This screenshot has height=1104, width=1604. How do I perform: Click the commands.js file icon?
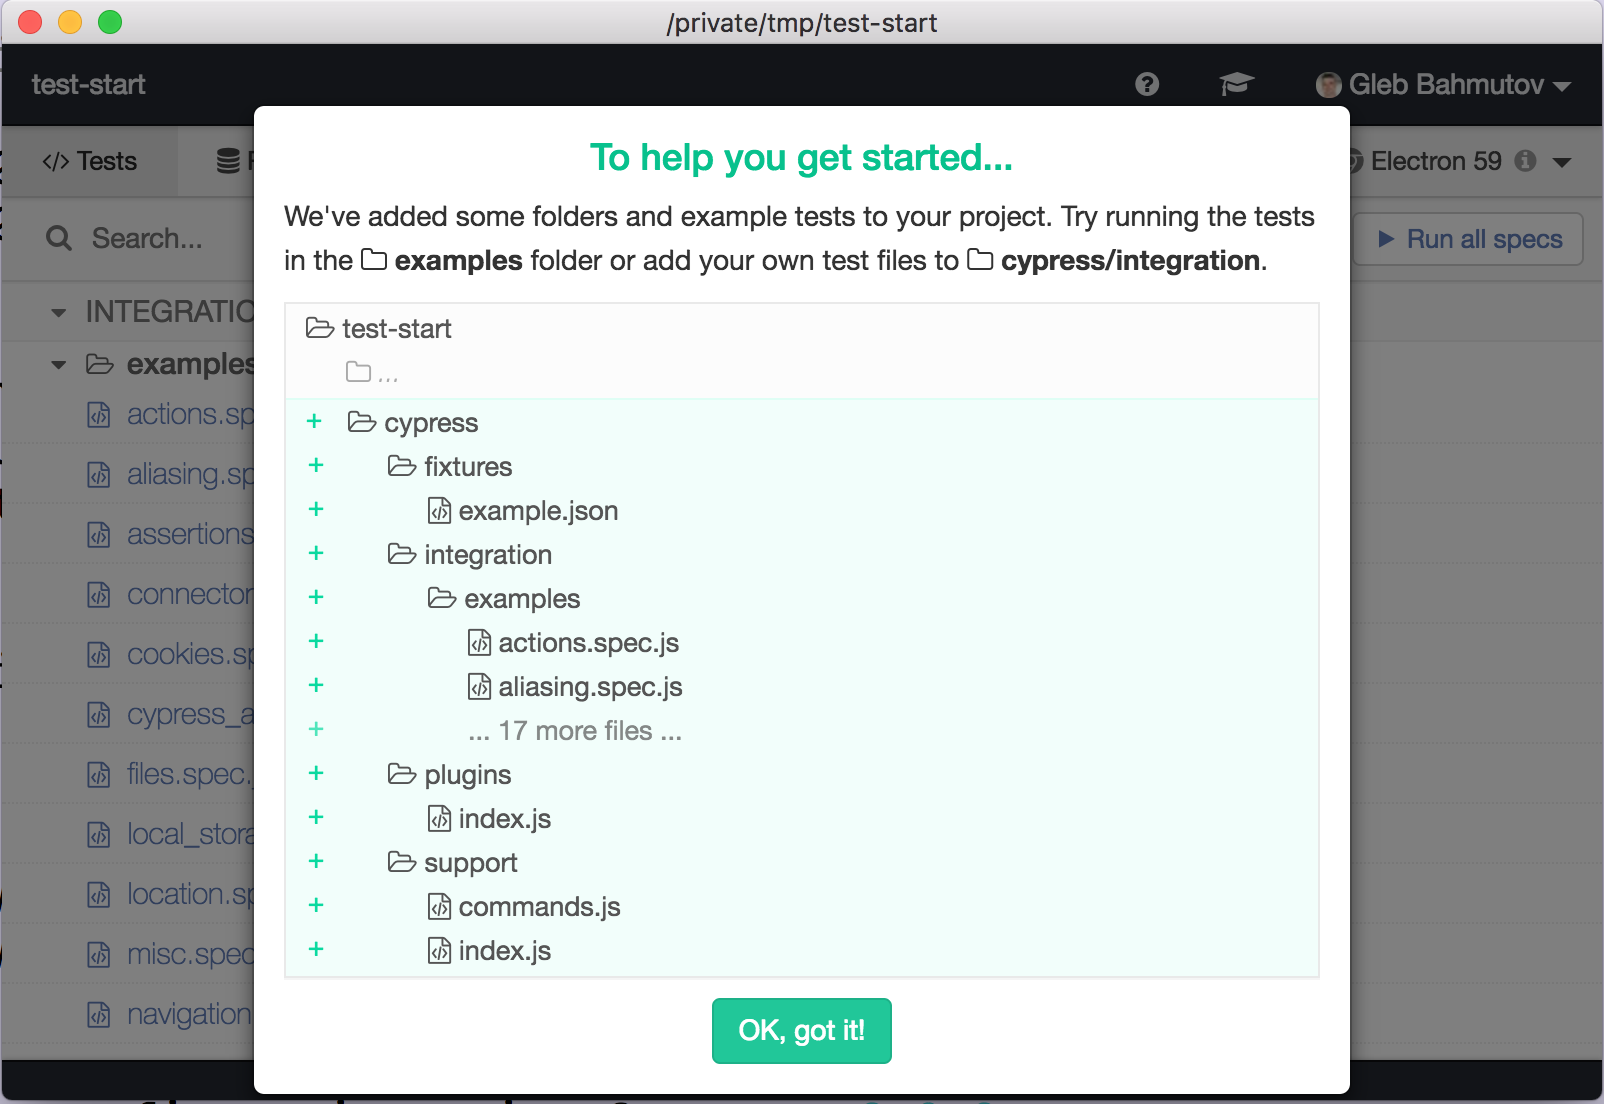point(439,907)
